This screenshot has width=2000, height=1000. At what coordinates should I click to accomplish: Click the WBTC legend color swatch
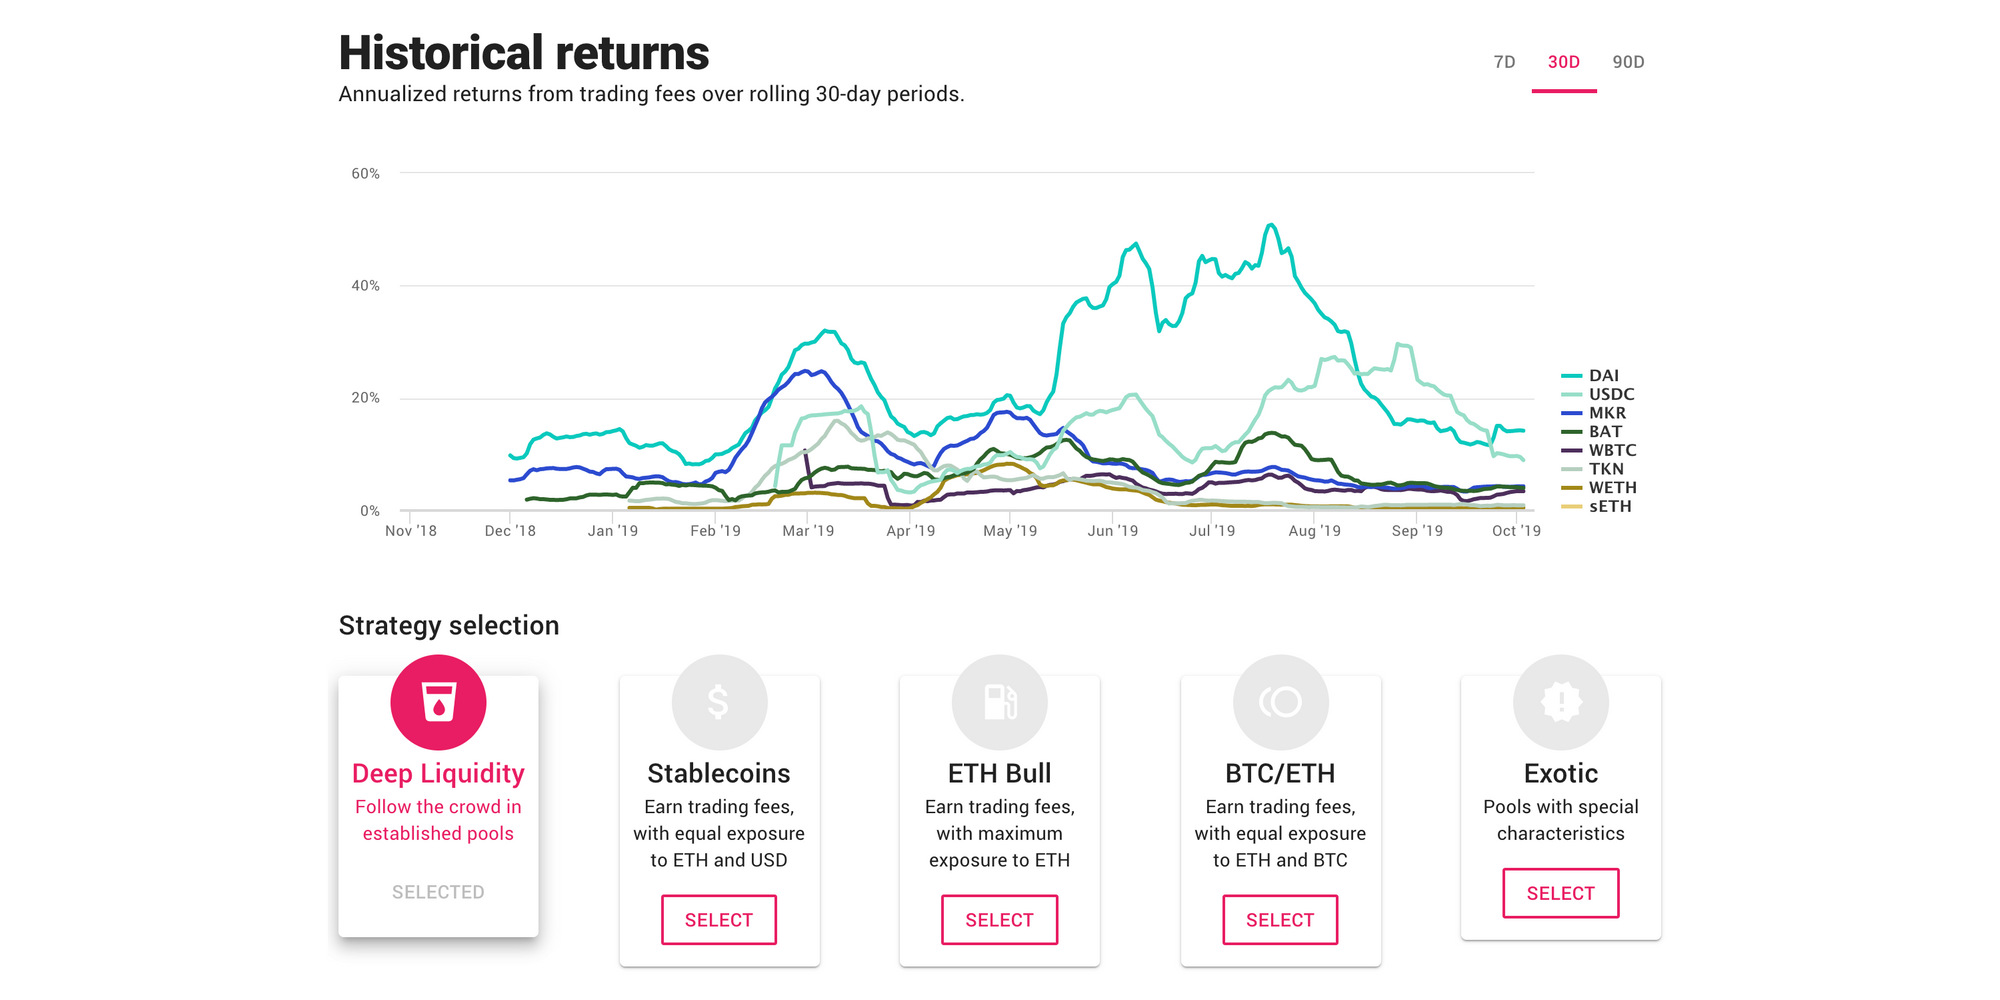click(1571, 451)
